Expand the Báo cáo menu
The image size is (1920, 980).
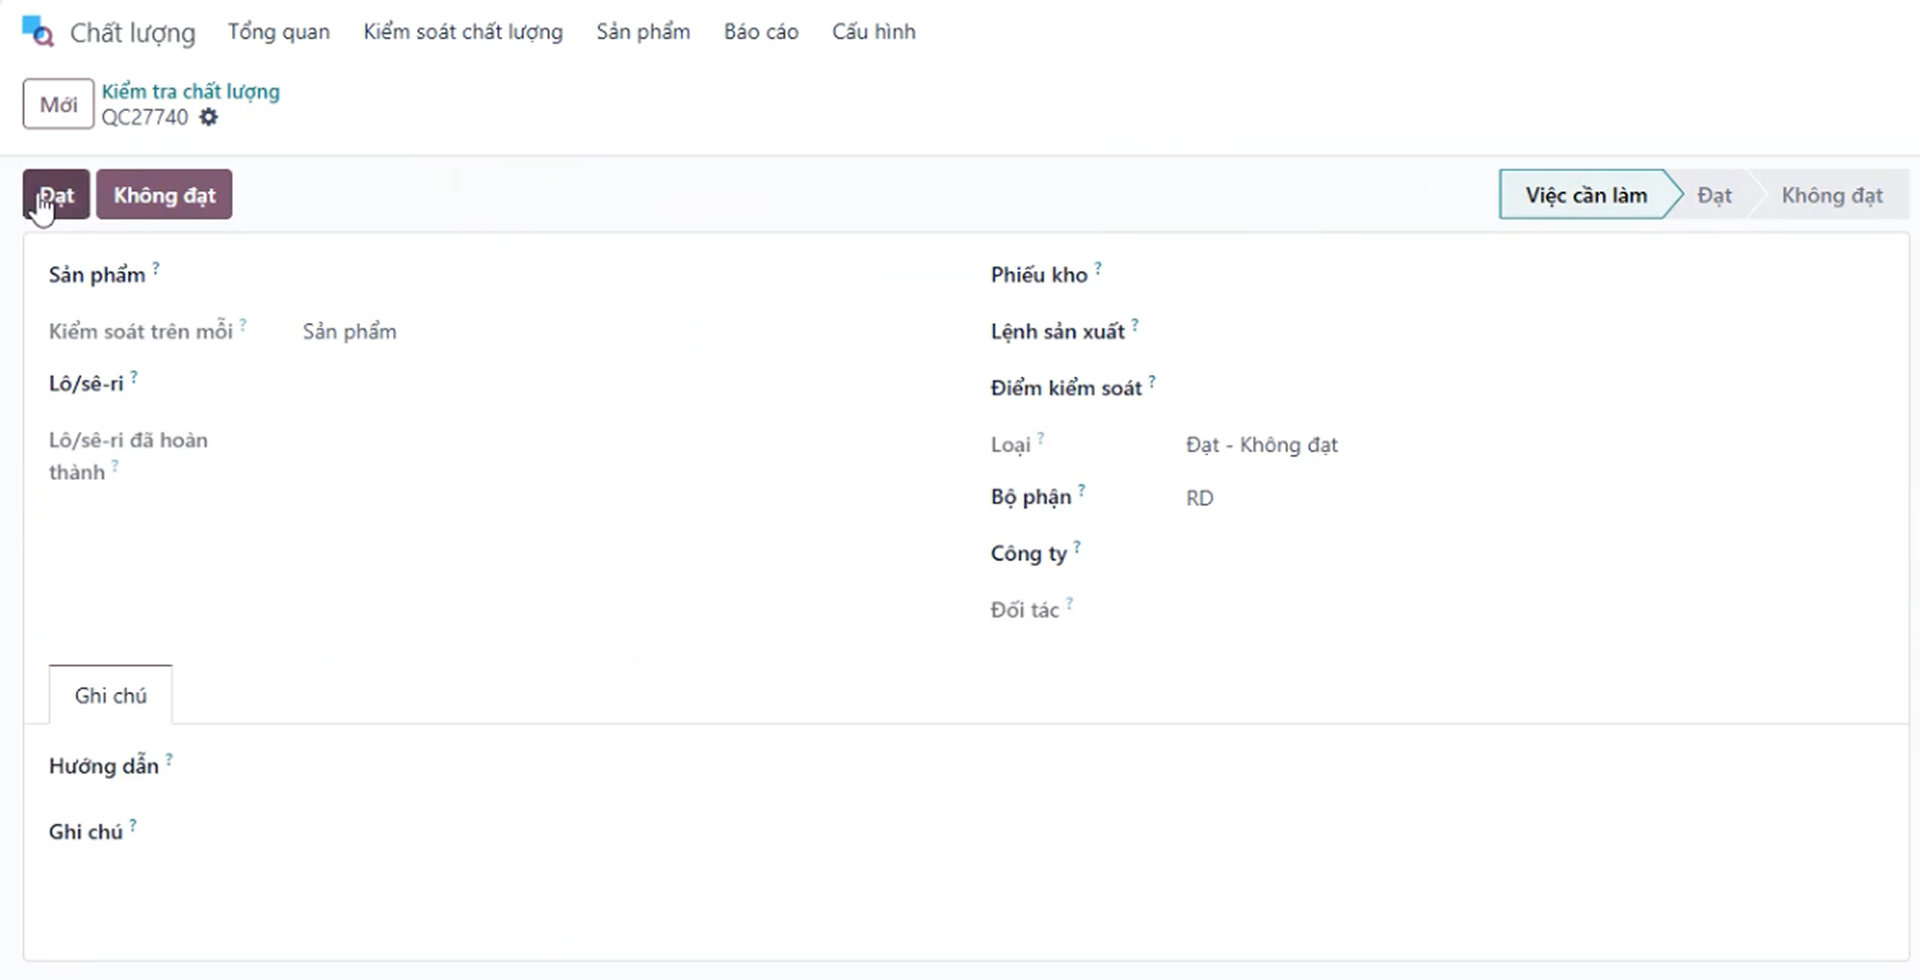coord(760,32)
